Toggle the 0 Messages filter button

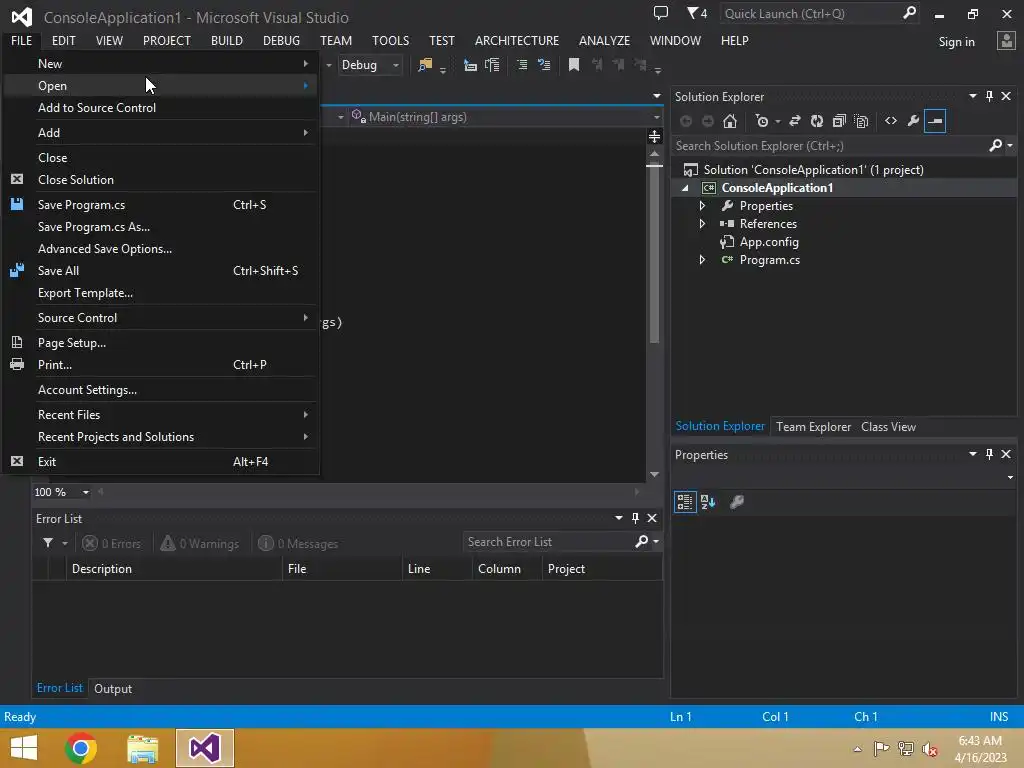[x=298, y=543]
